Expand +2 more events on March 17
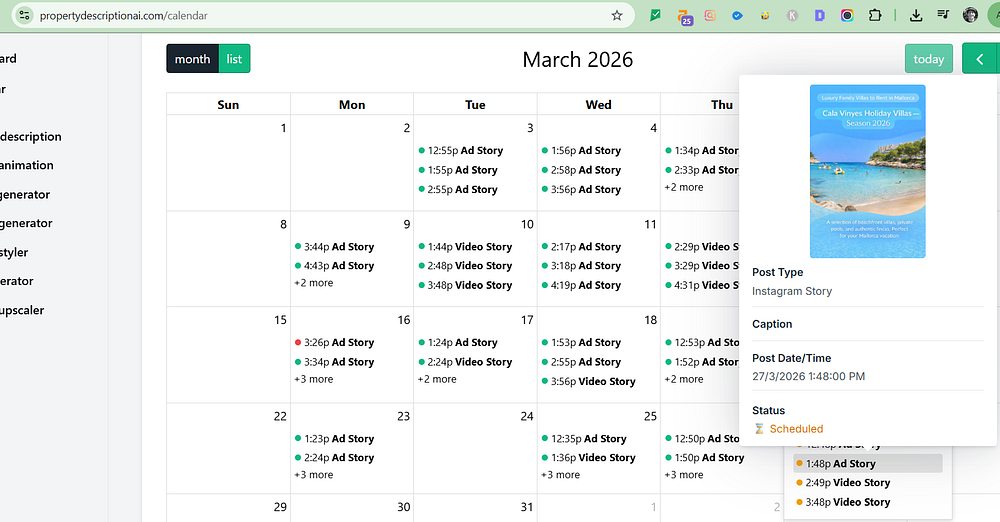This screenshot has width=1000, height=522. [x=437, y=379]
